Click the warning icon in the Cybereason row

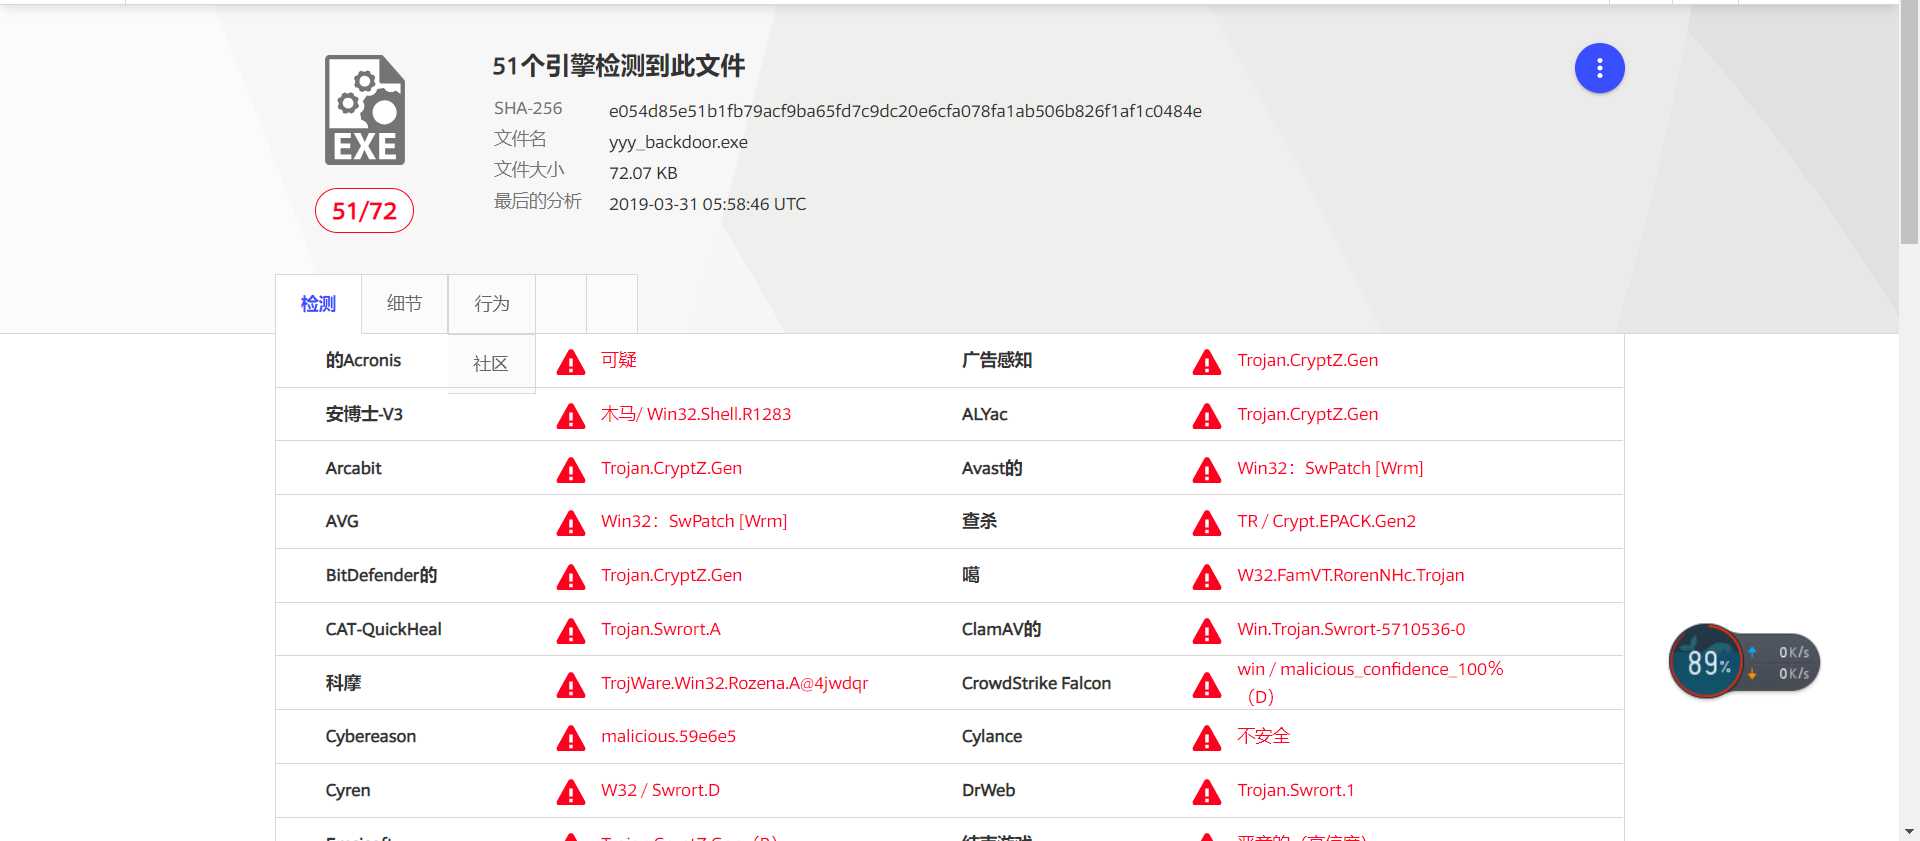click(x=571, y=738)
